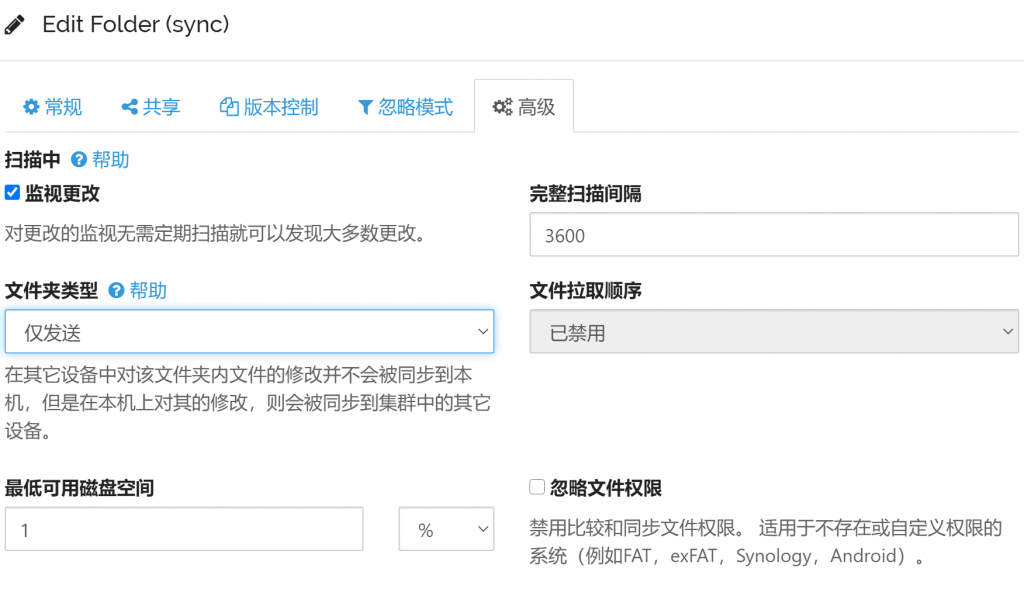Image resolution: width=1024 pixels, height=589 pixels.
Task: Click the 最低可用磁盘空间 value field
Action: (x=184, y=529)
